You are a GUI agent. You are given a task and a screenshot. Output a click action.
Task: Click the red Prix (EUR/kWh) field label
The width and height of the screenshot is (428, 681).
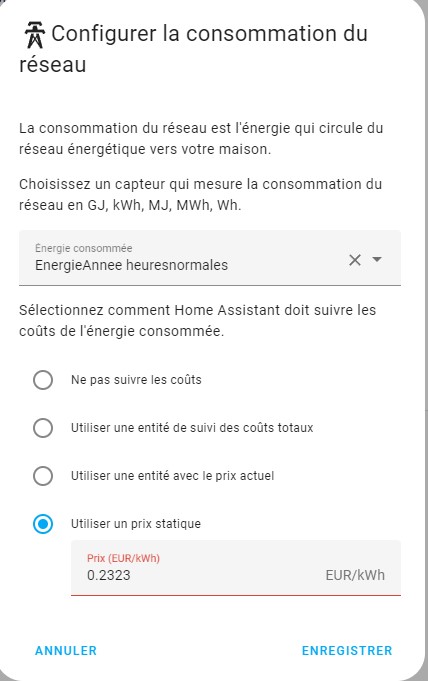coord(123,558)
